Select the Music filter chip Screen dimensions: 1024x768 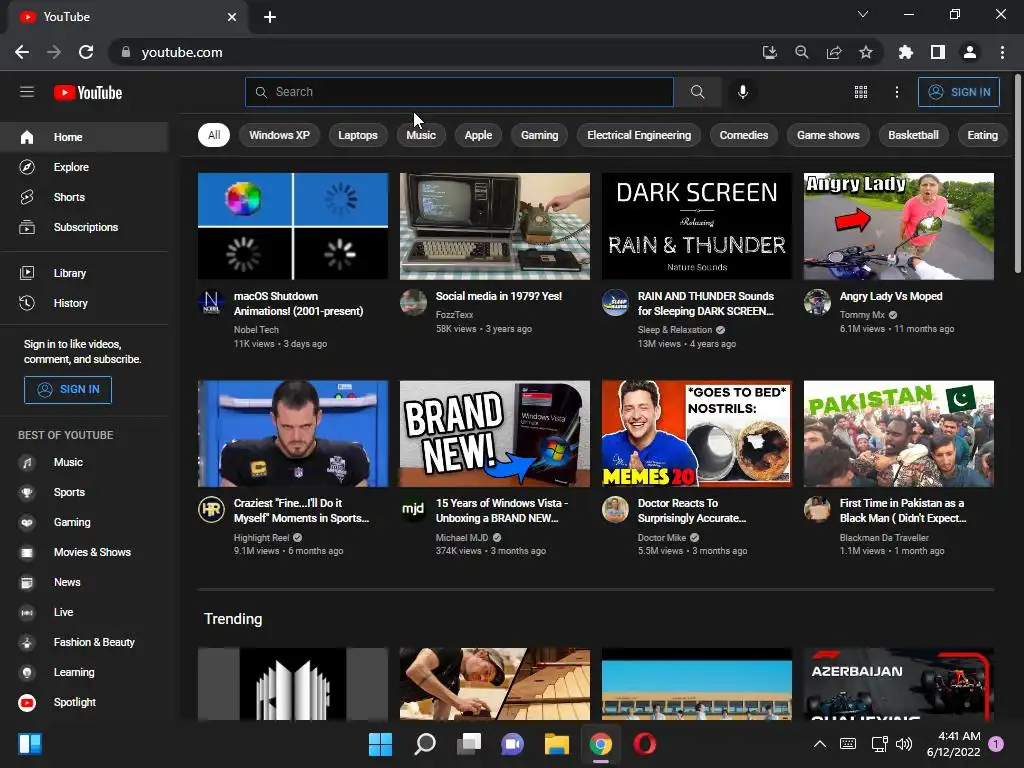click(421, 135)
